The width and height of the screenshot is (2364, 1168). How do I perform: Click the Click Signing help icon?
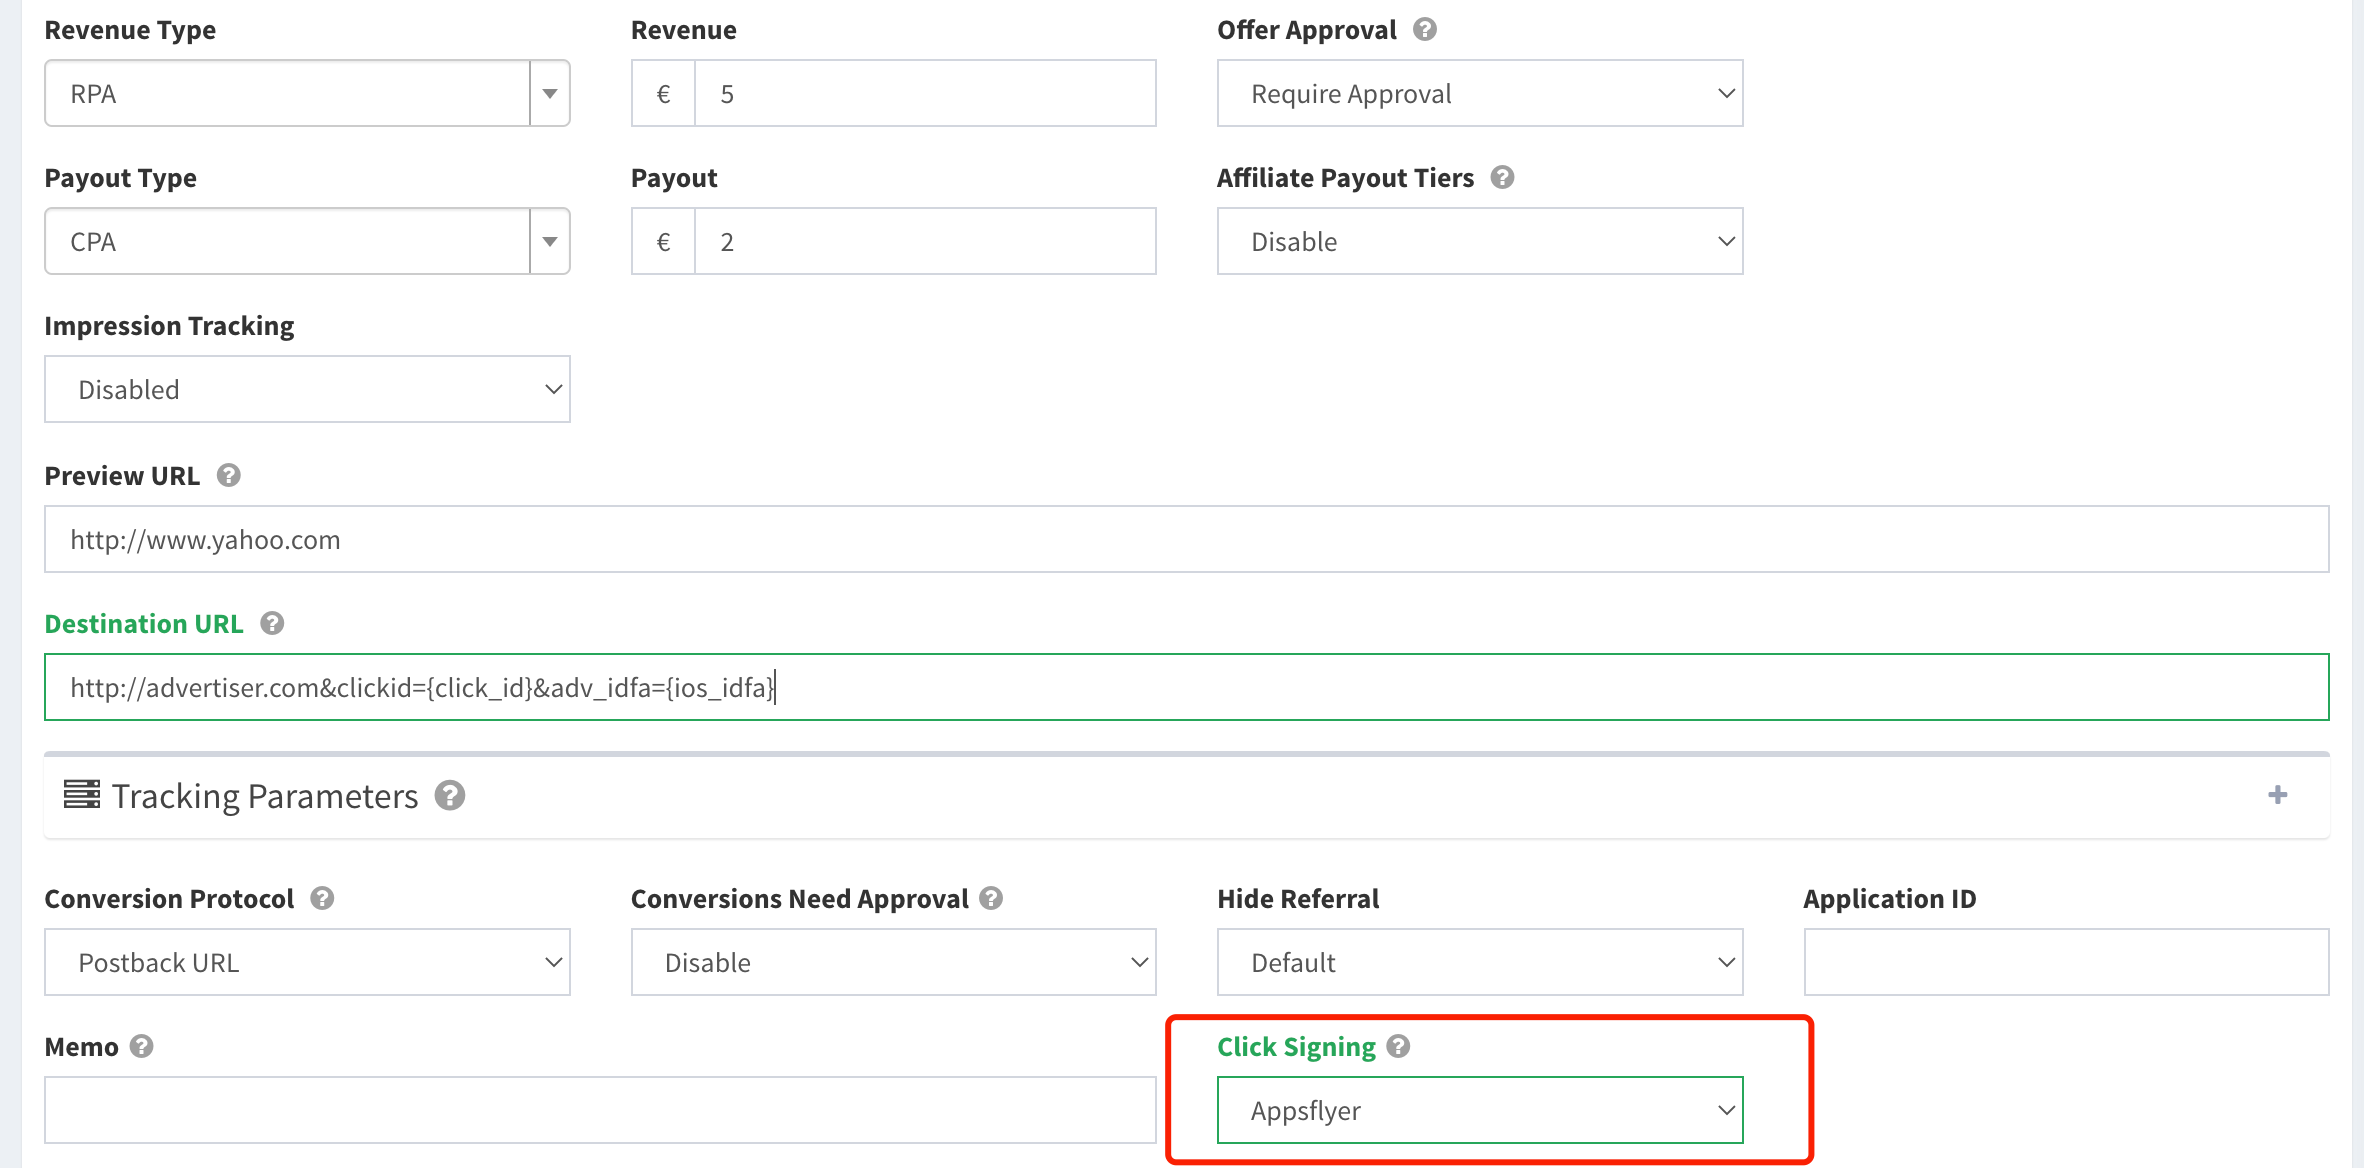pos(1399,1047)
